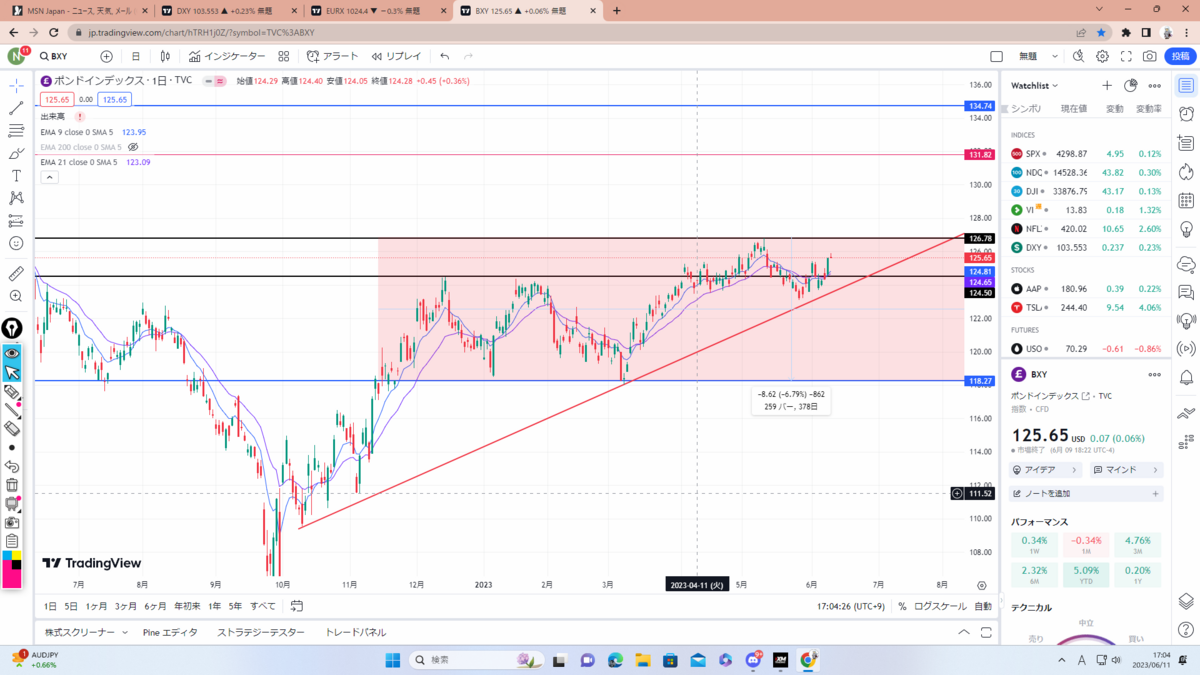
Task: Select the eraser in overlay toolbar
Action: (12, 429)
